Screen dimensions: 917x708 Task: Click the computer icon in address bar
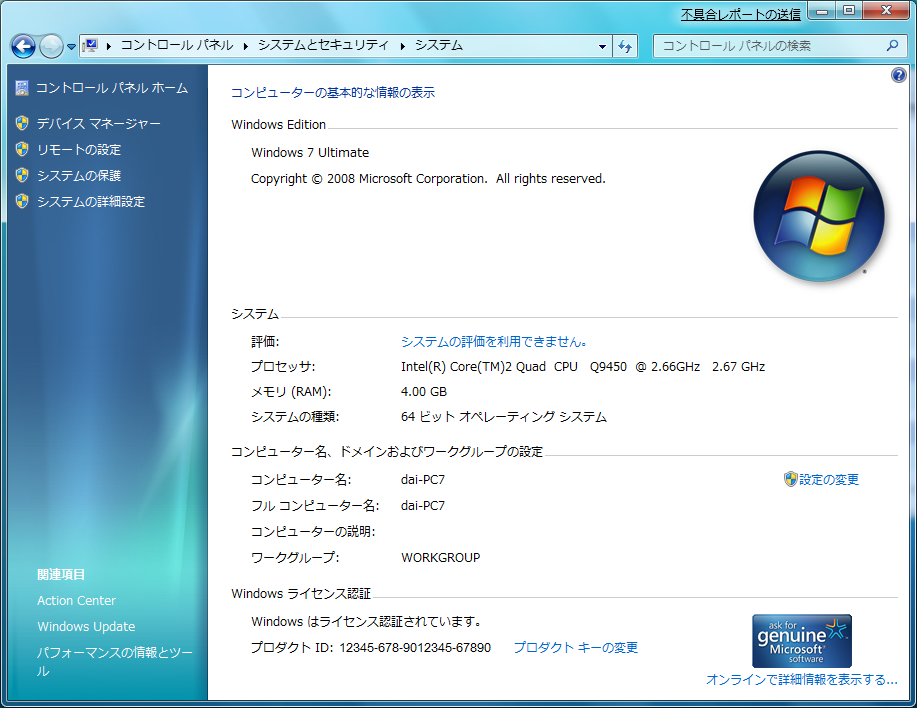click(x=90, y=46)
